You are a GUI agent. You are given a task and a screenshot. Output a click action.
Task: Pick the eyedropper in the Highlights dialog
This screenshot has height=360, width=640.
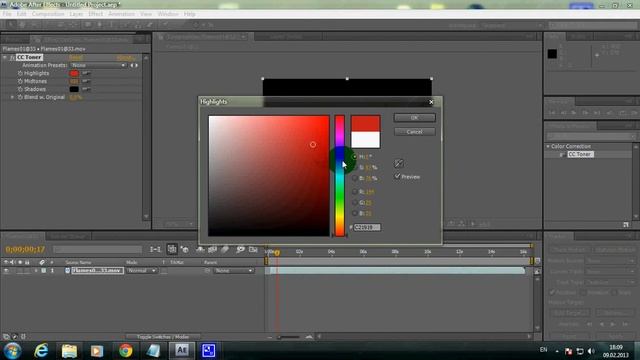(399, 164)
